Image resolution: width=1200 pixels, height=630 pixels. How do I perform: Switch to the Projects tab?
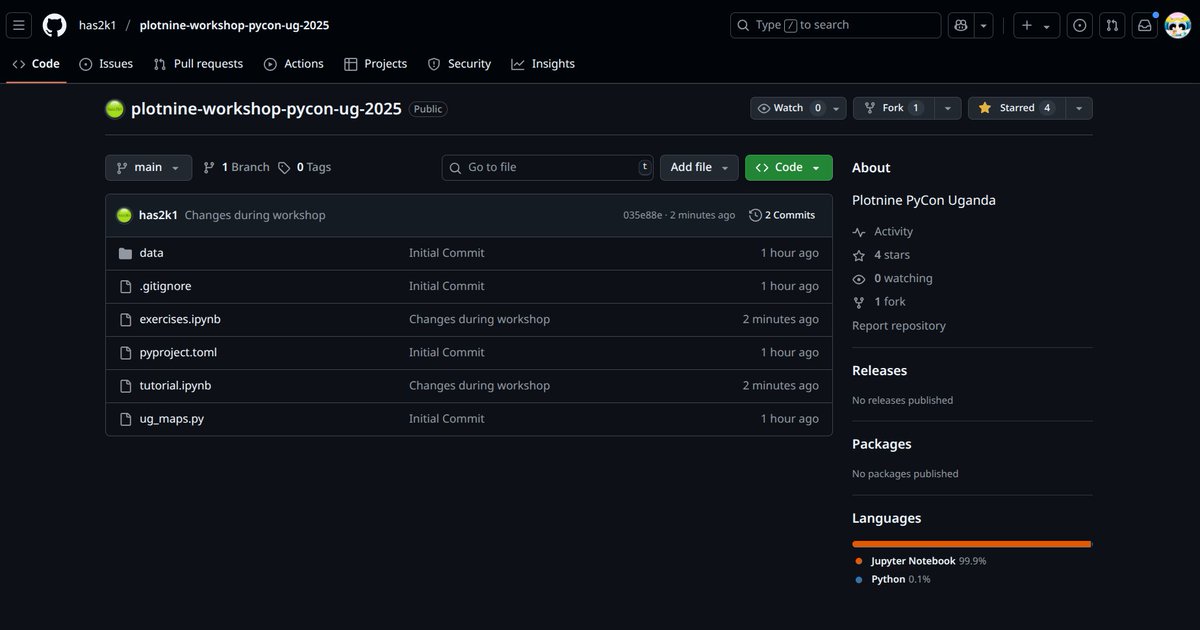[375, 64]
